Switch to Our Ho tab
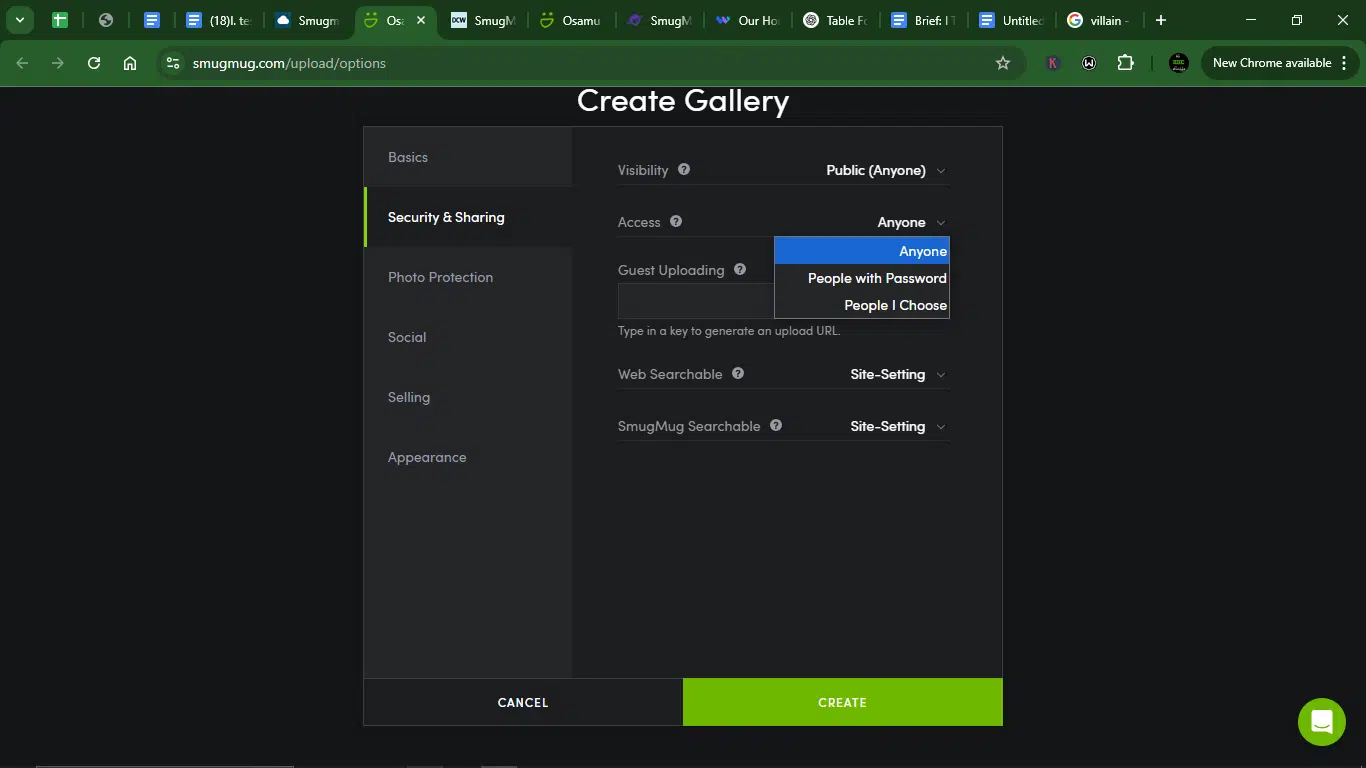The image size is (1366, 768). pos(748,20)
